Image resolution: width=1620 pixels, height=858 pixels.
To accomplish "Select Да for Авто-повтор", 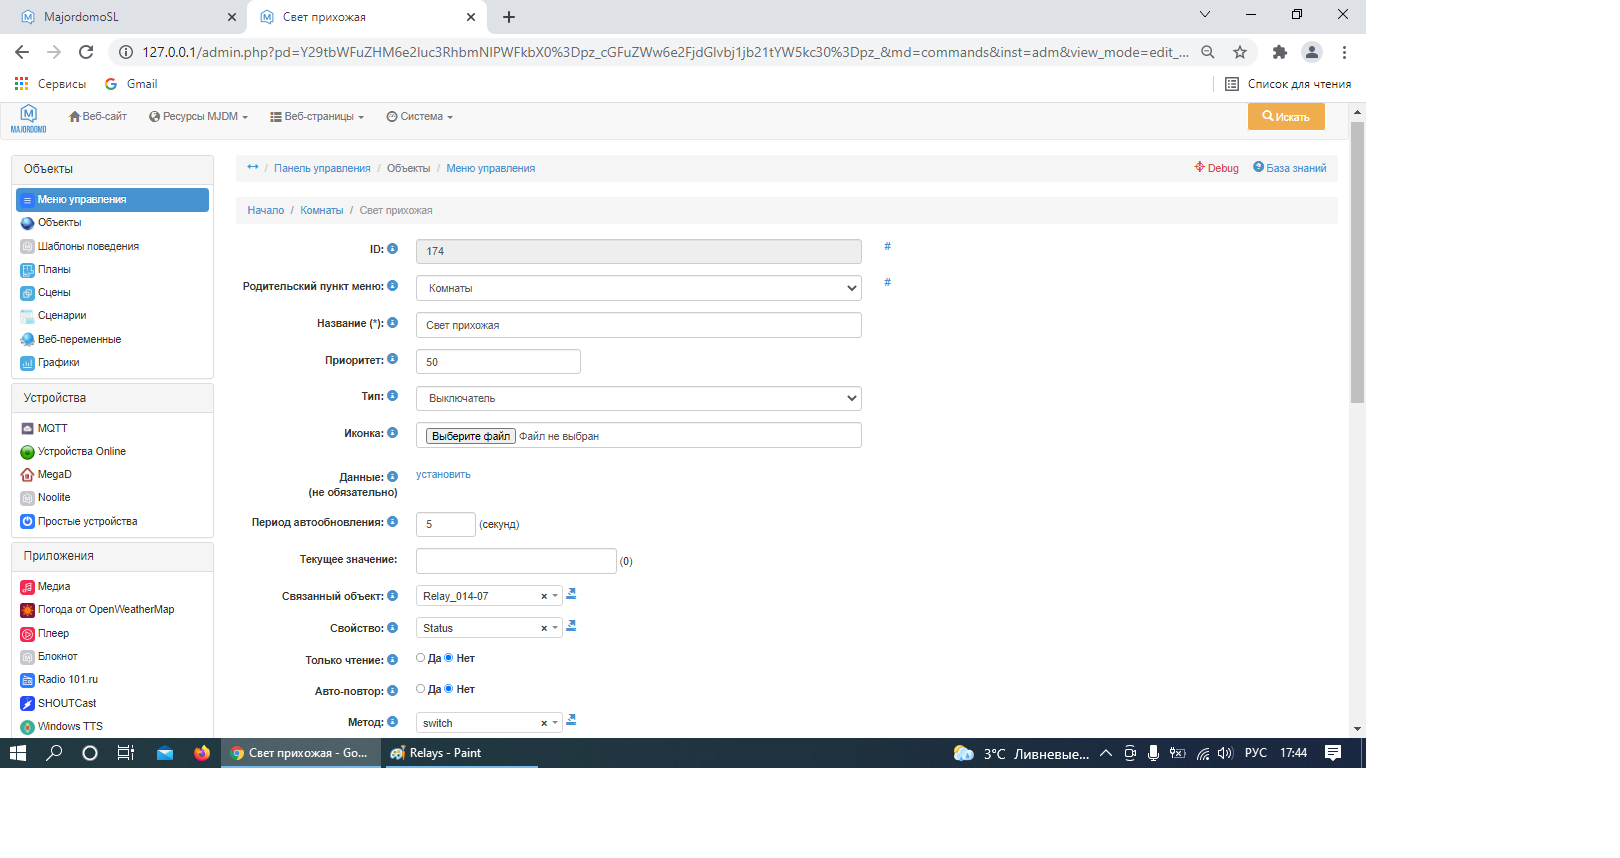I will pyautogui.click(x=421, y=689).
